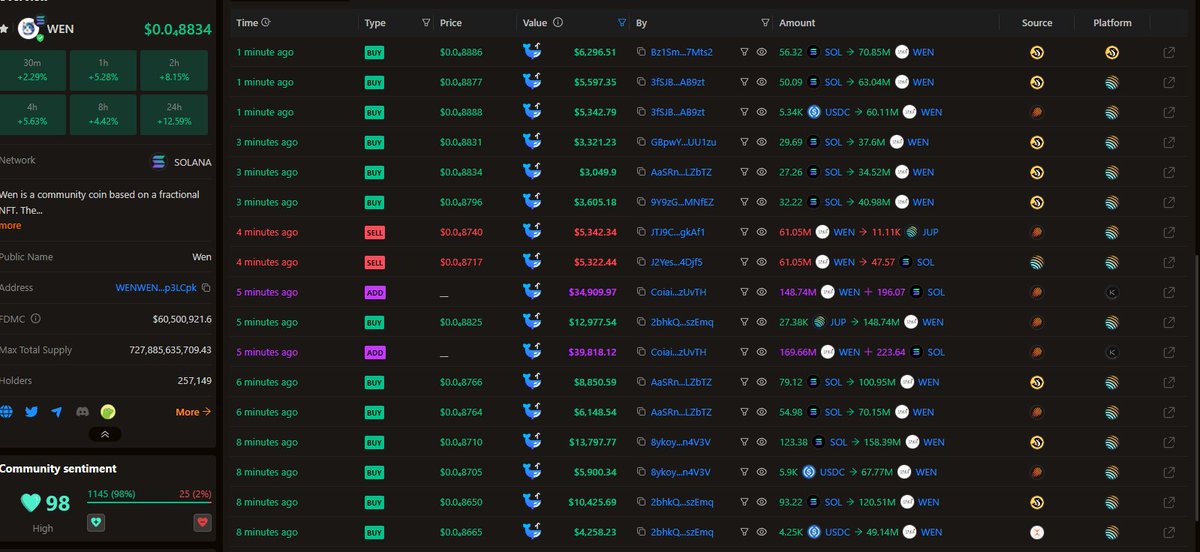
Task: Click the Price column header
Action: click(452, 22)
